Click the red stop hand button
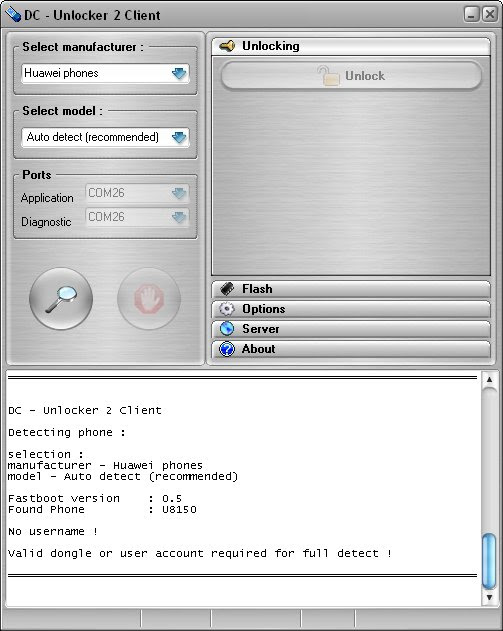Image resolution: width=503 pixels, height=631 pixels. [x=149, y=299]
